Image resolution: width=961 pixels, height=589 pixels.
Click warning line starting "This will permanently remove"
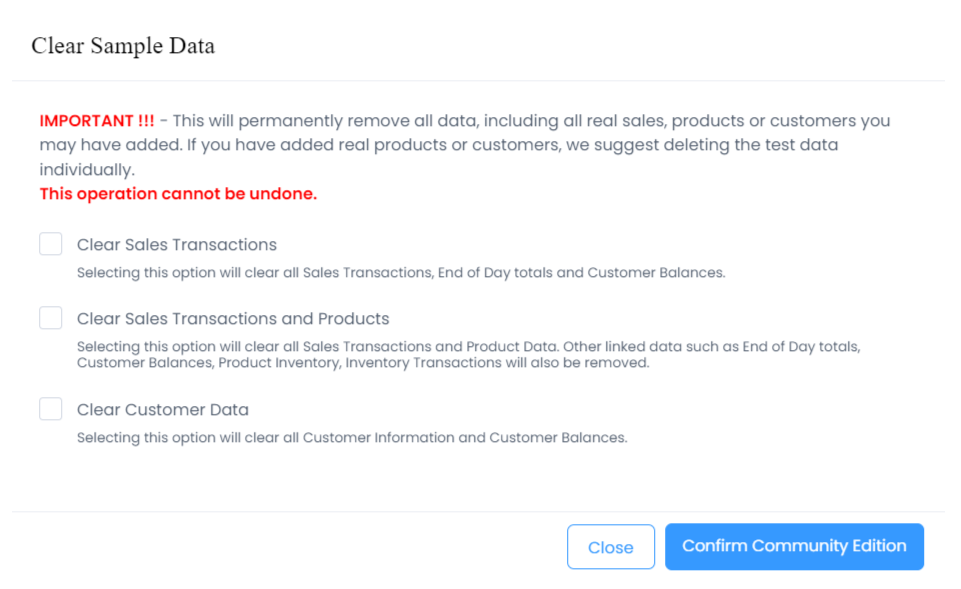coord(530,121)
